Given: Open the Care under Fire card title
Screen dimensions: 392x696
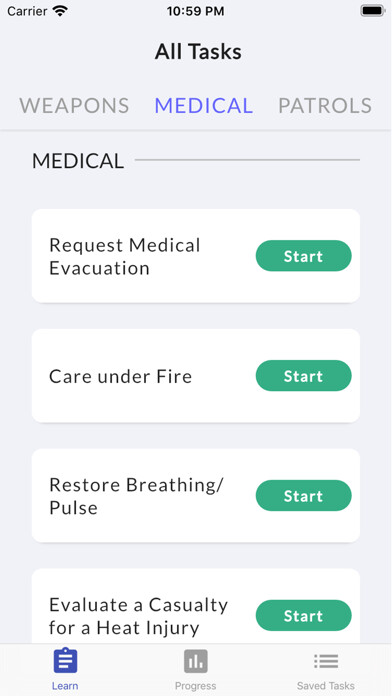Looking at the screenshot, I should (x=120, y=376).
